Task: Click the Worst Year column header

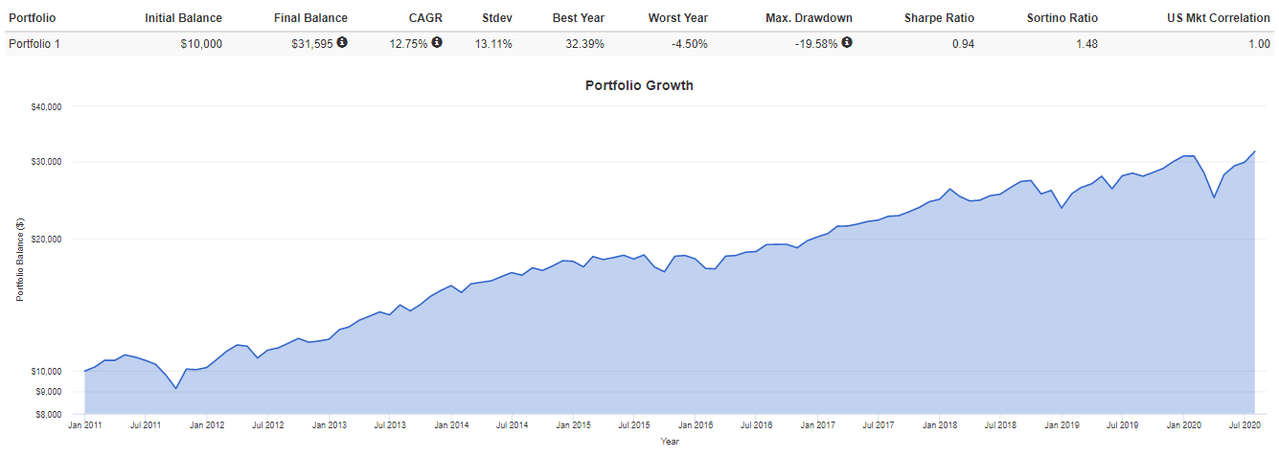Action: tap(678, 18)
